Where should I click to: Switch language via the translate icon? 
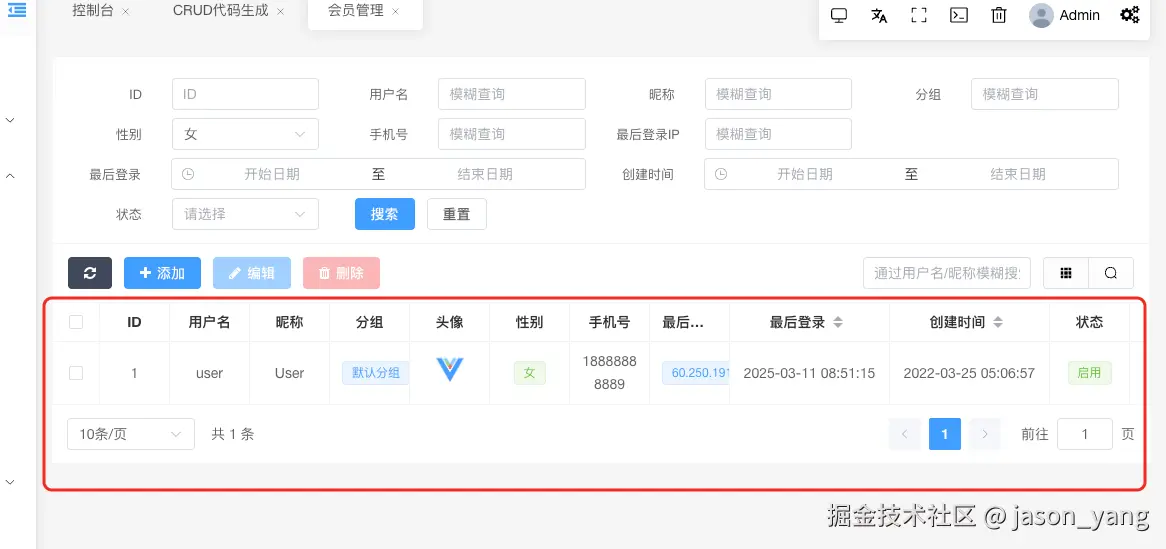(x=879, y=15)
